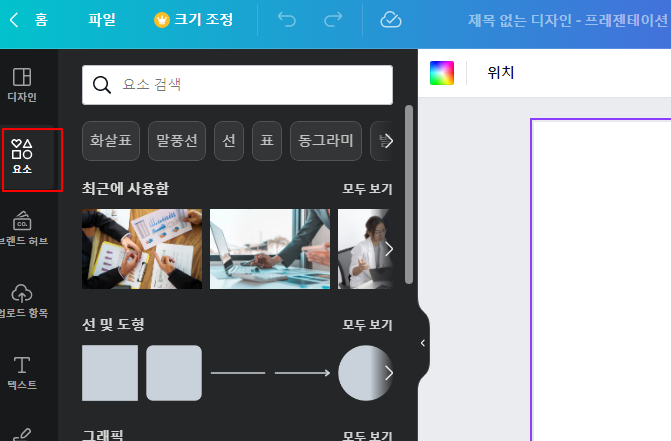
Task: Click the elements panel vertical scrollbar
Action: (409, 195)
